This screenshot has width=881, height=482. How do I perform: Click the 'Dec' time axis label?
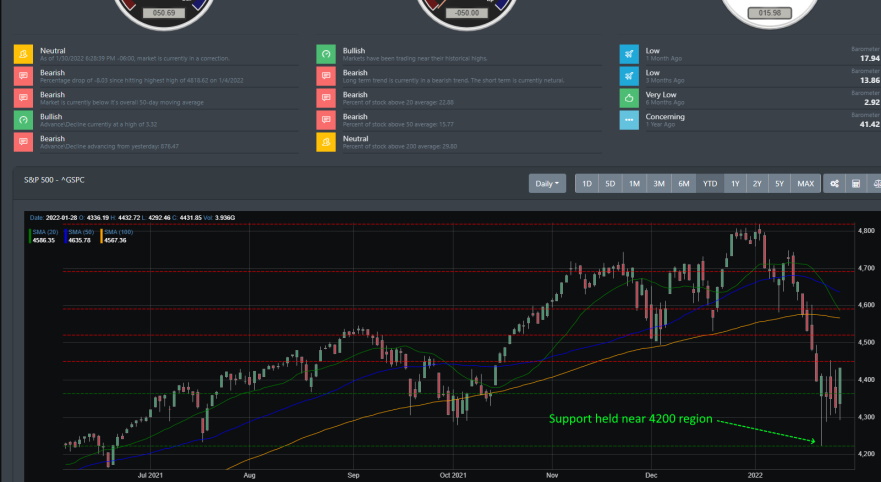click(651, 475)
